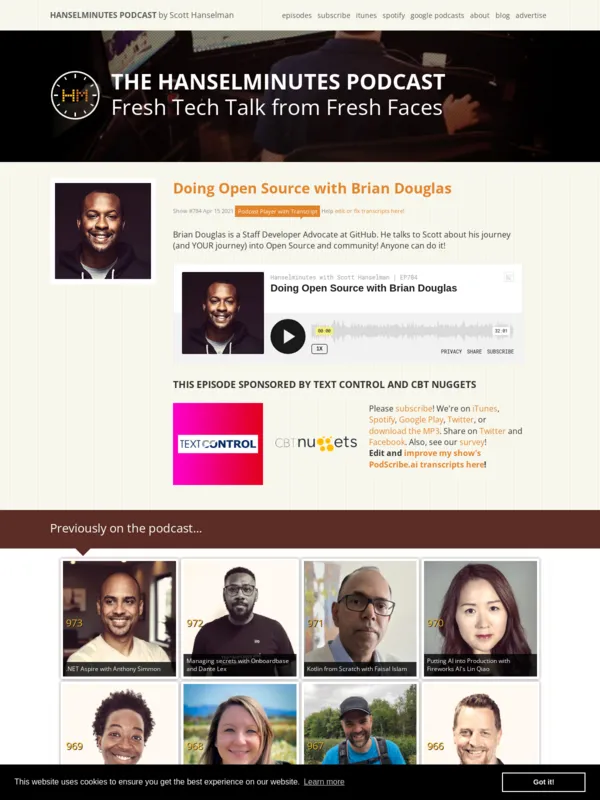Click the SUBSCRIBE link in player
600x800 pixels.
[x=500, y=352]
